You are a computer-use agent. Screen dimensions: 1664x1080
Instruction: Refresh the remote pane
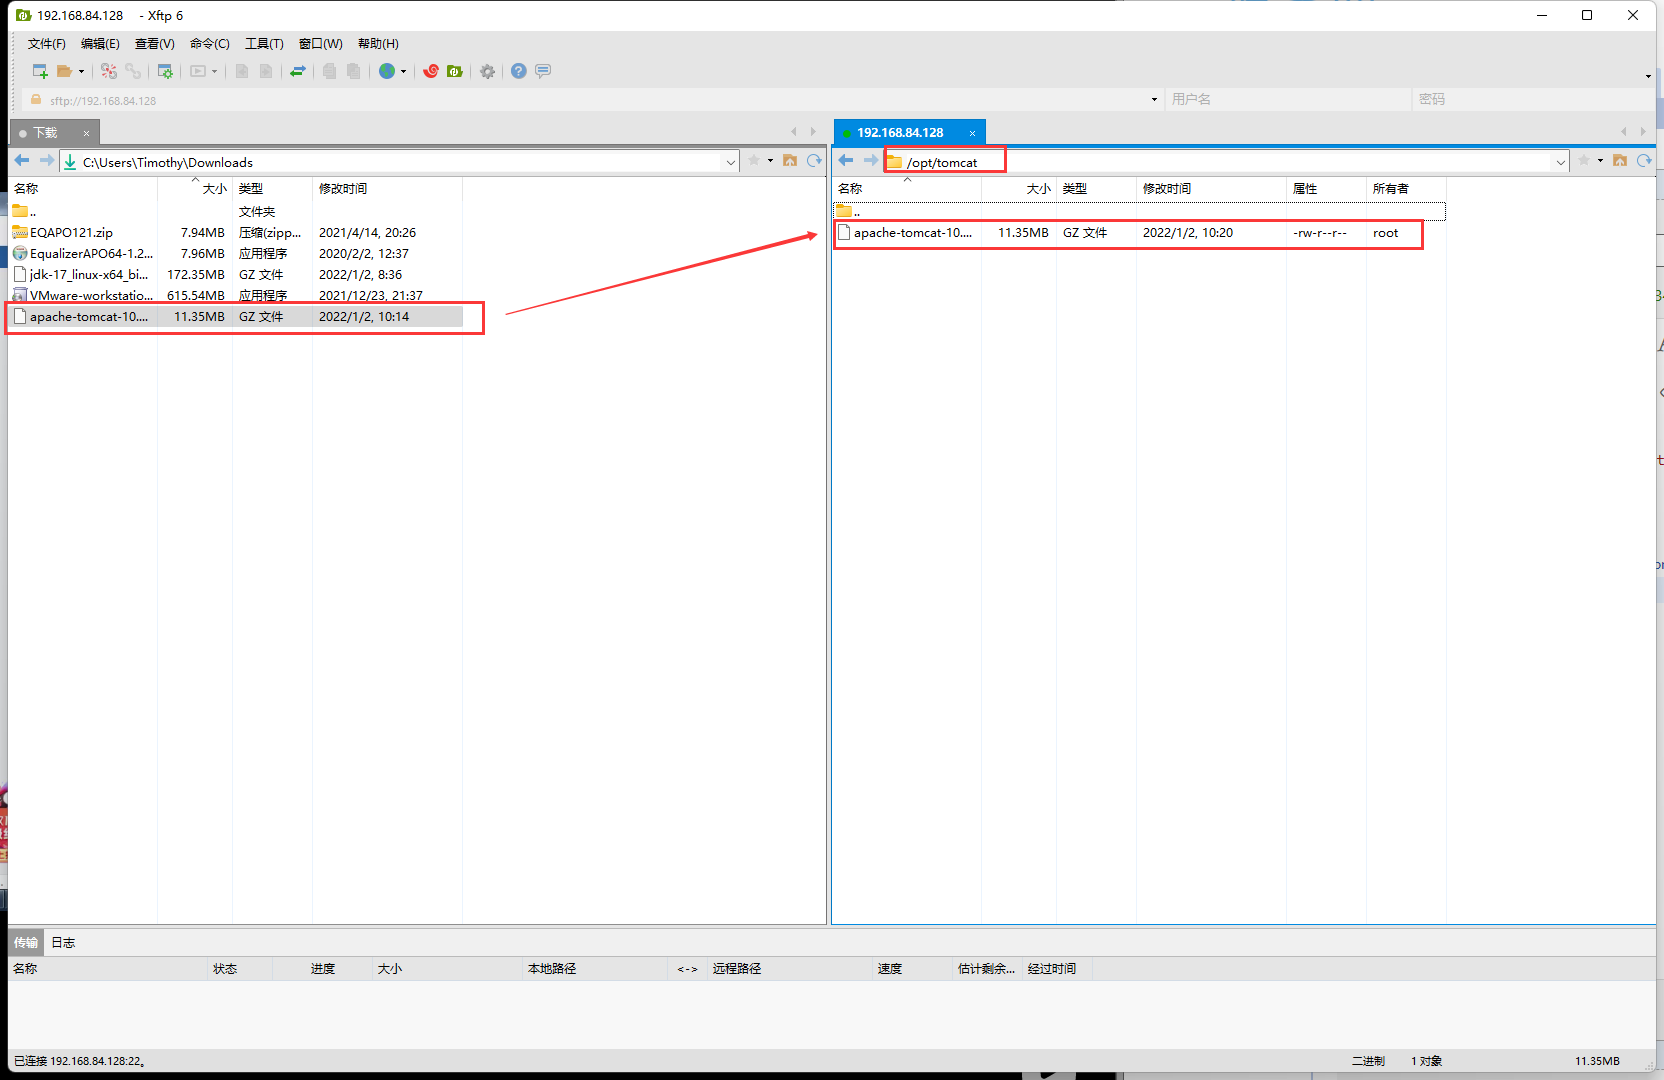point(1644,161)
